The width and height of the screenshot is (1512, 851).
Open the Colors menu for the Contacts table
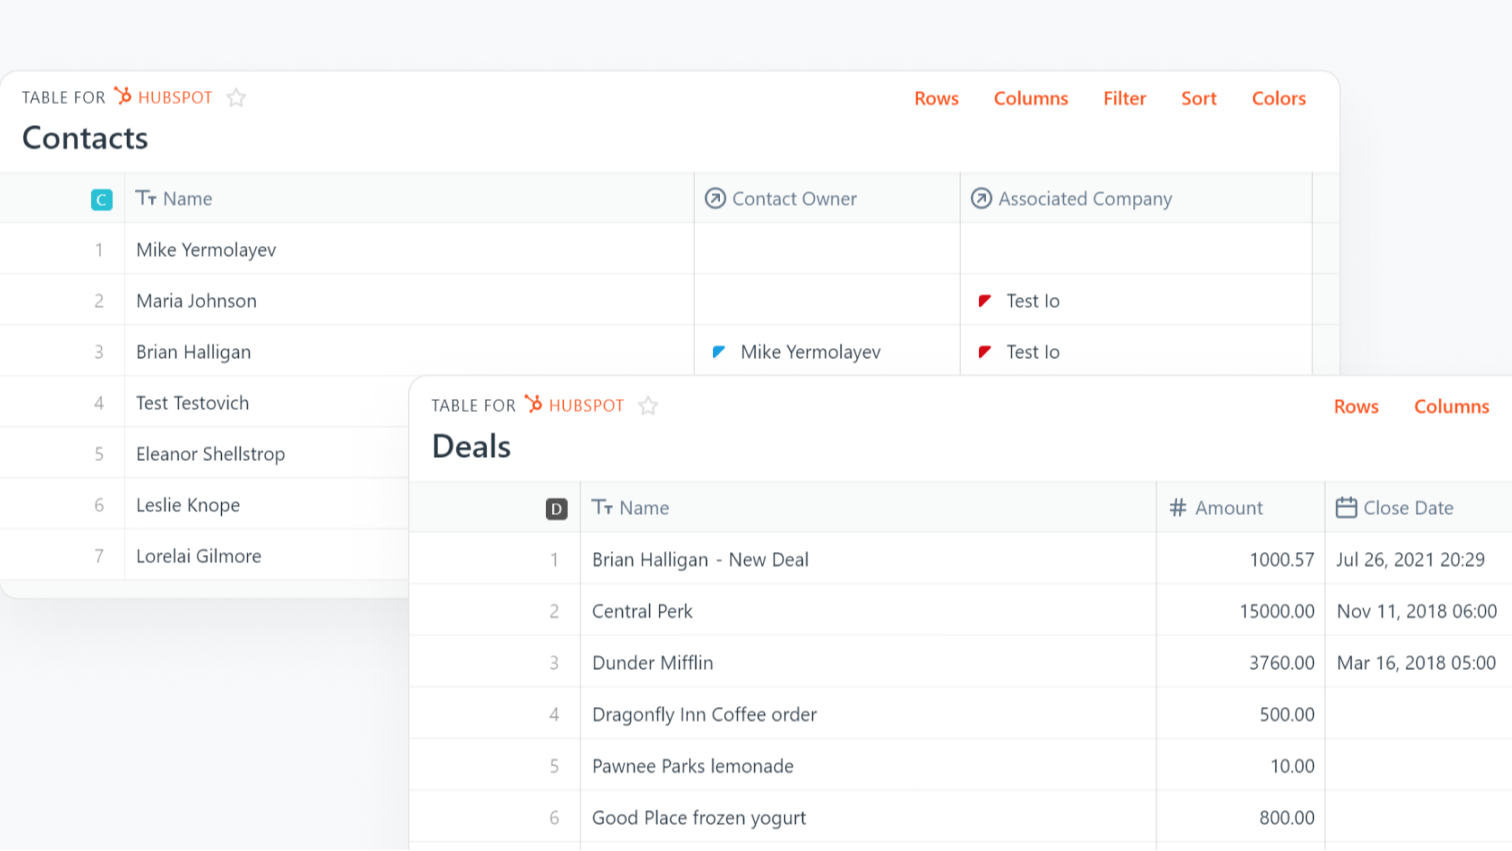point(1278,98)
